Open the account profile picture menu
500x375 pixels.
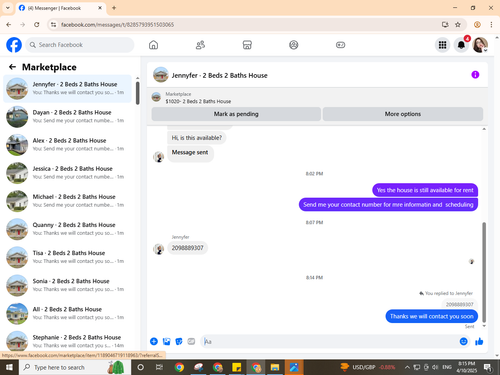click(x=480, y=45)
